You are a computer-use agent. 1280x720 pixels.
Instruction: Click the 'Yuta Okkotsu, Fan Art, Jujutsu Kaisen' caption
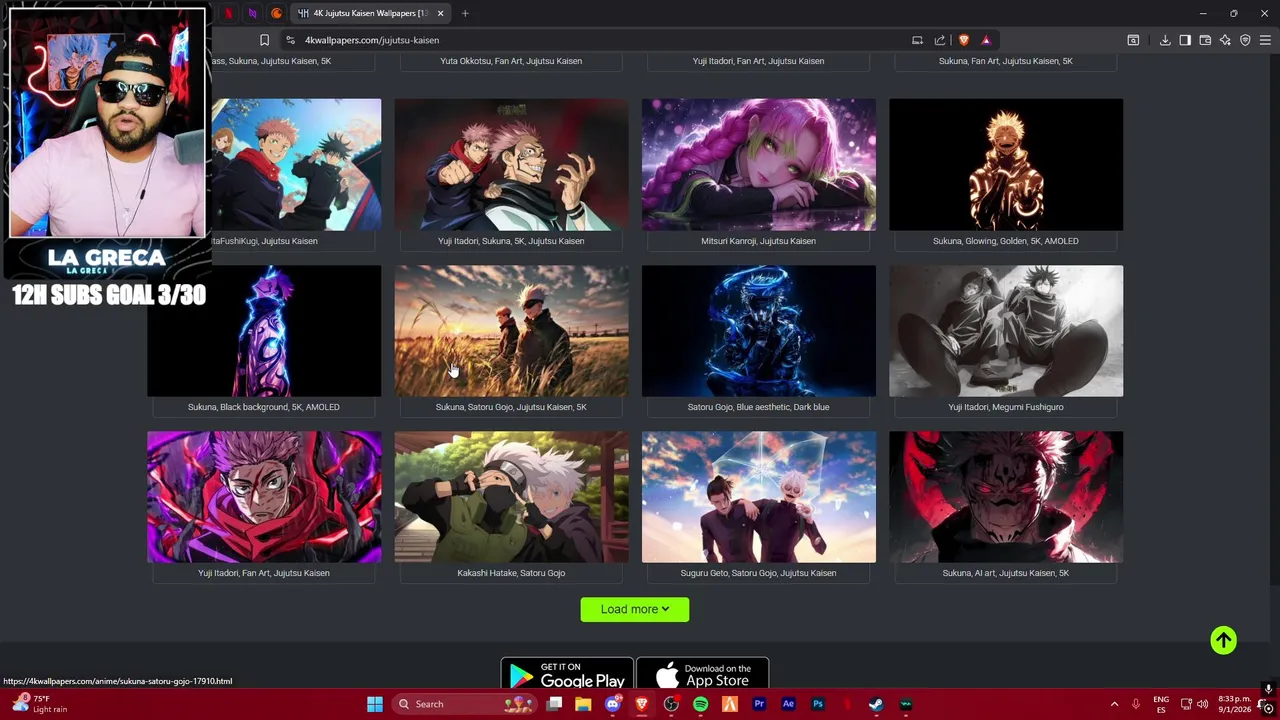511,61
